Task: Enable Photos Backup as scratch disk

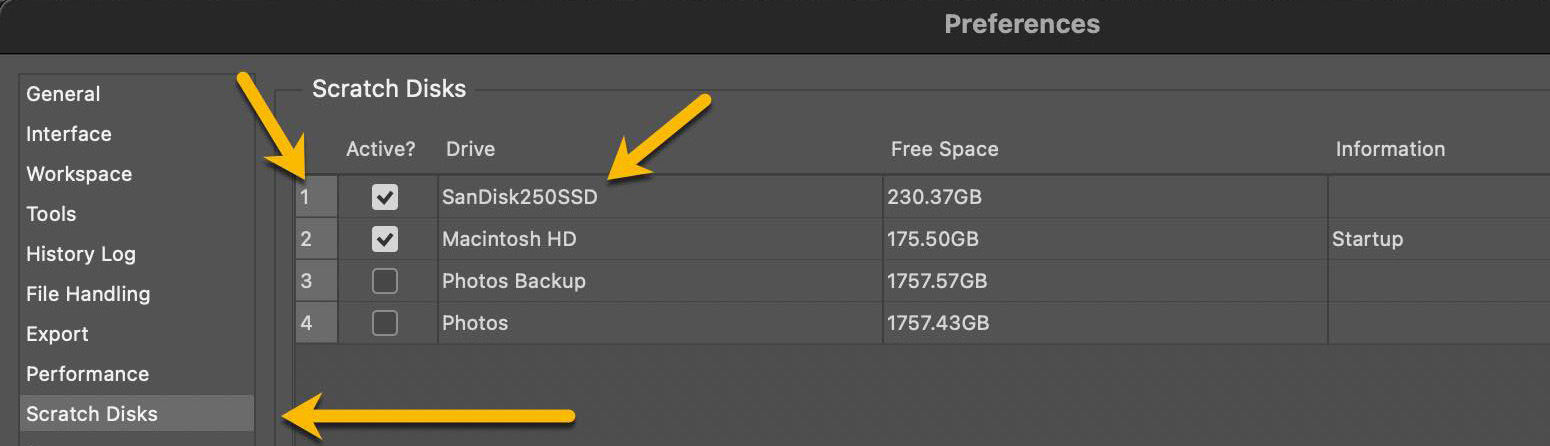Action: click(385, 281)
